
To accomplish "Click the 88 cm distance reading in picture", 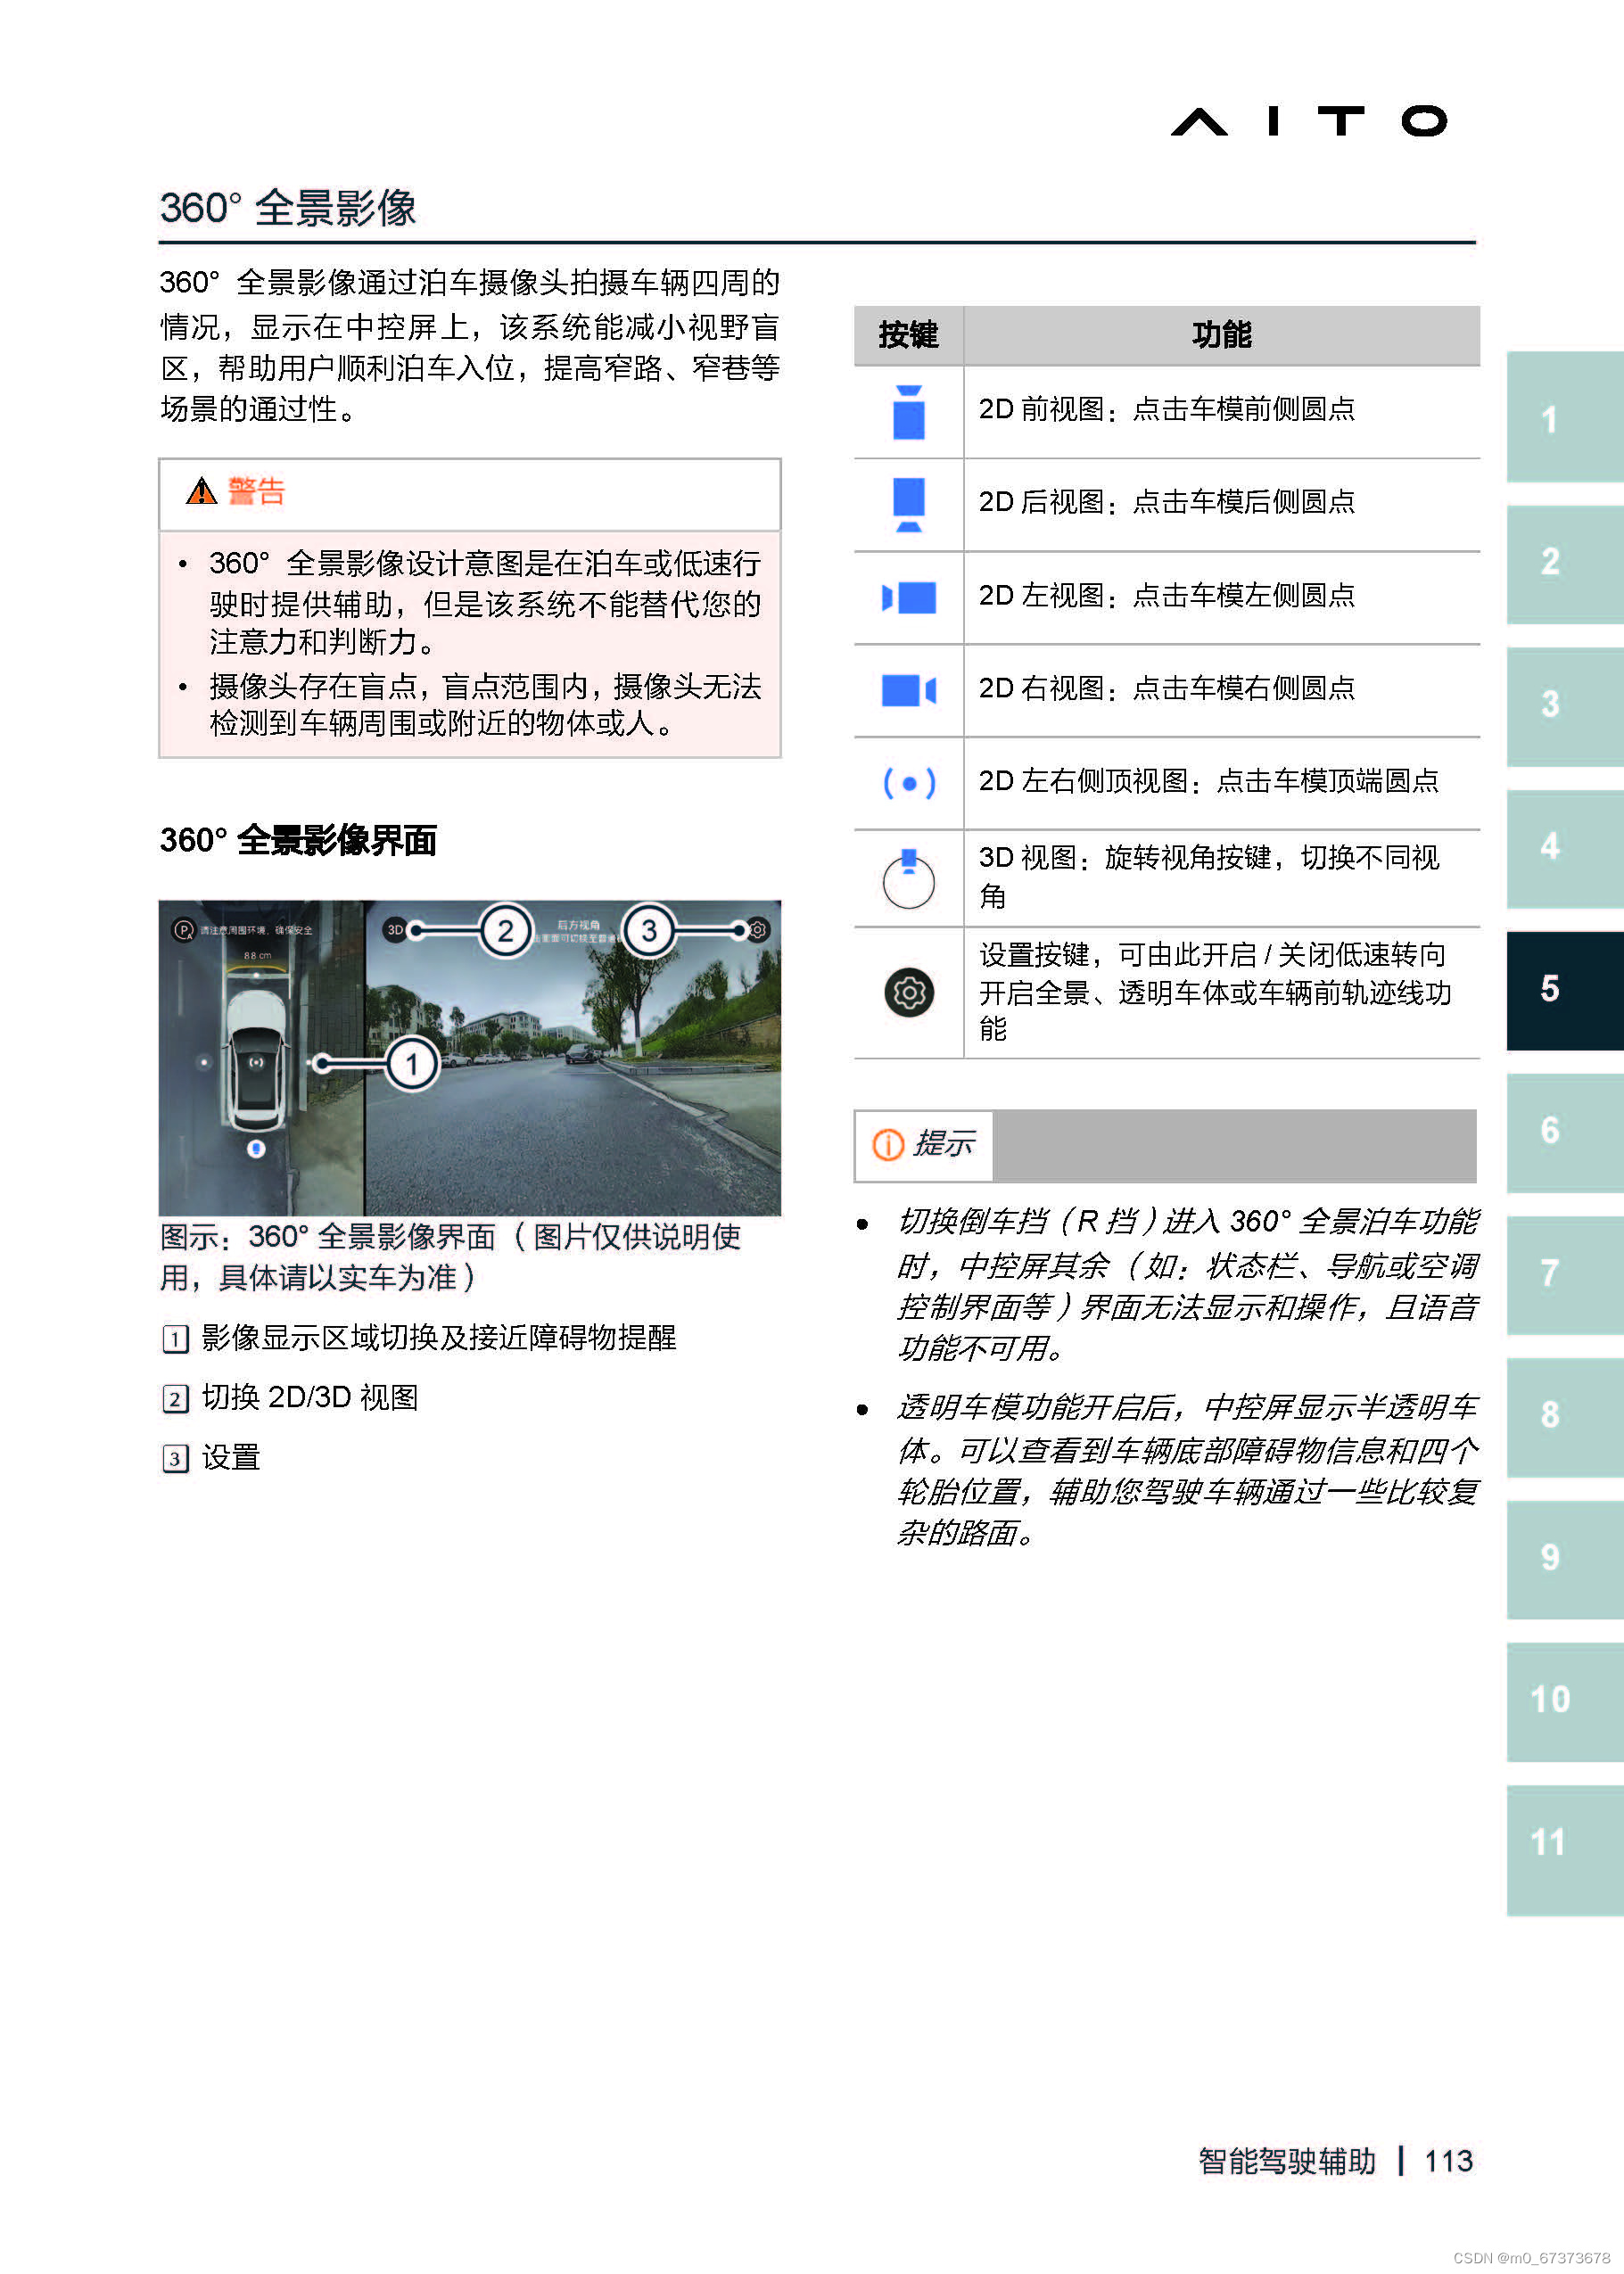I will [x=257, y=956].
